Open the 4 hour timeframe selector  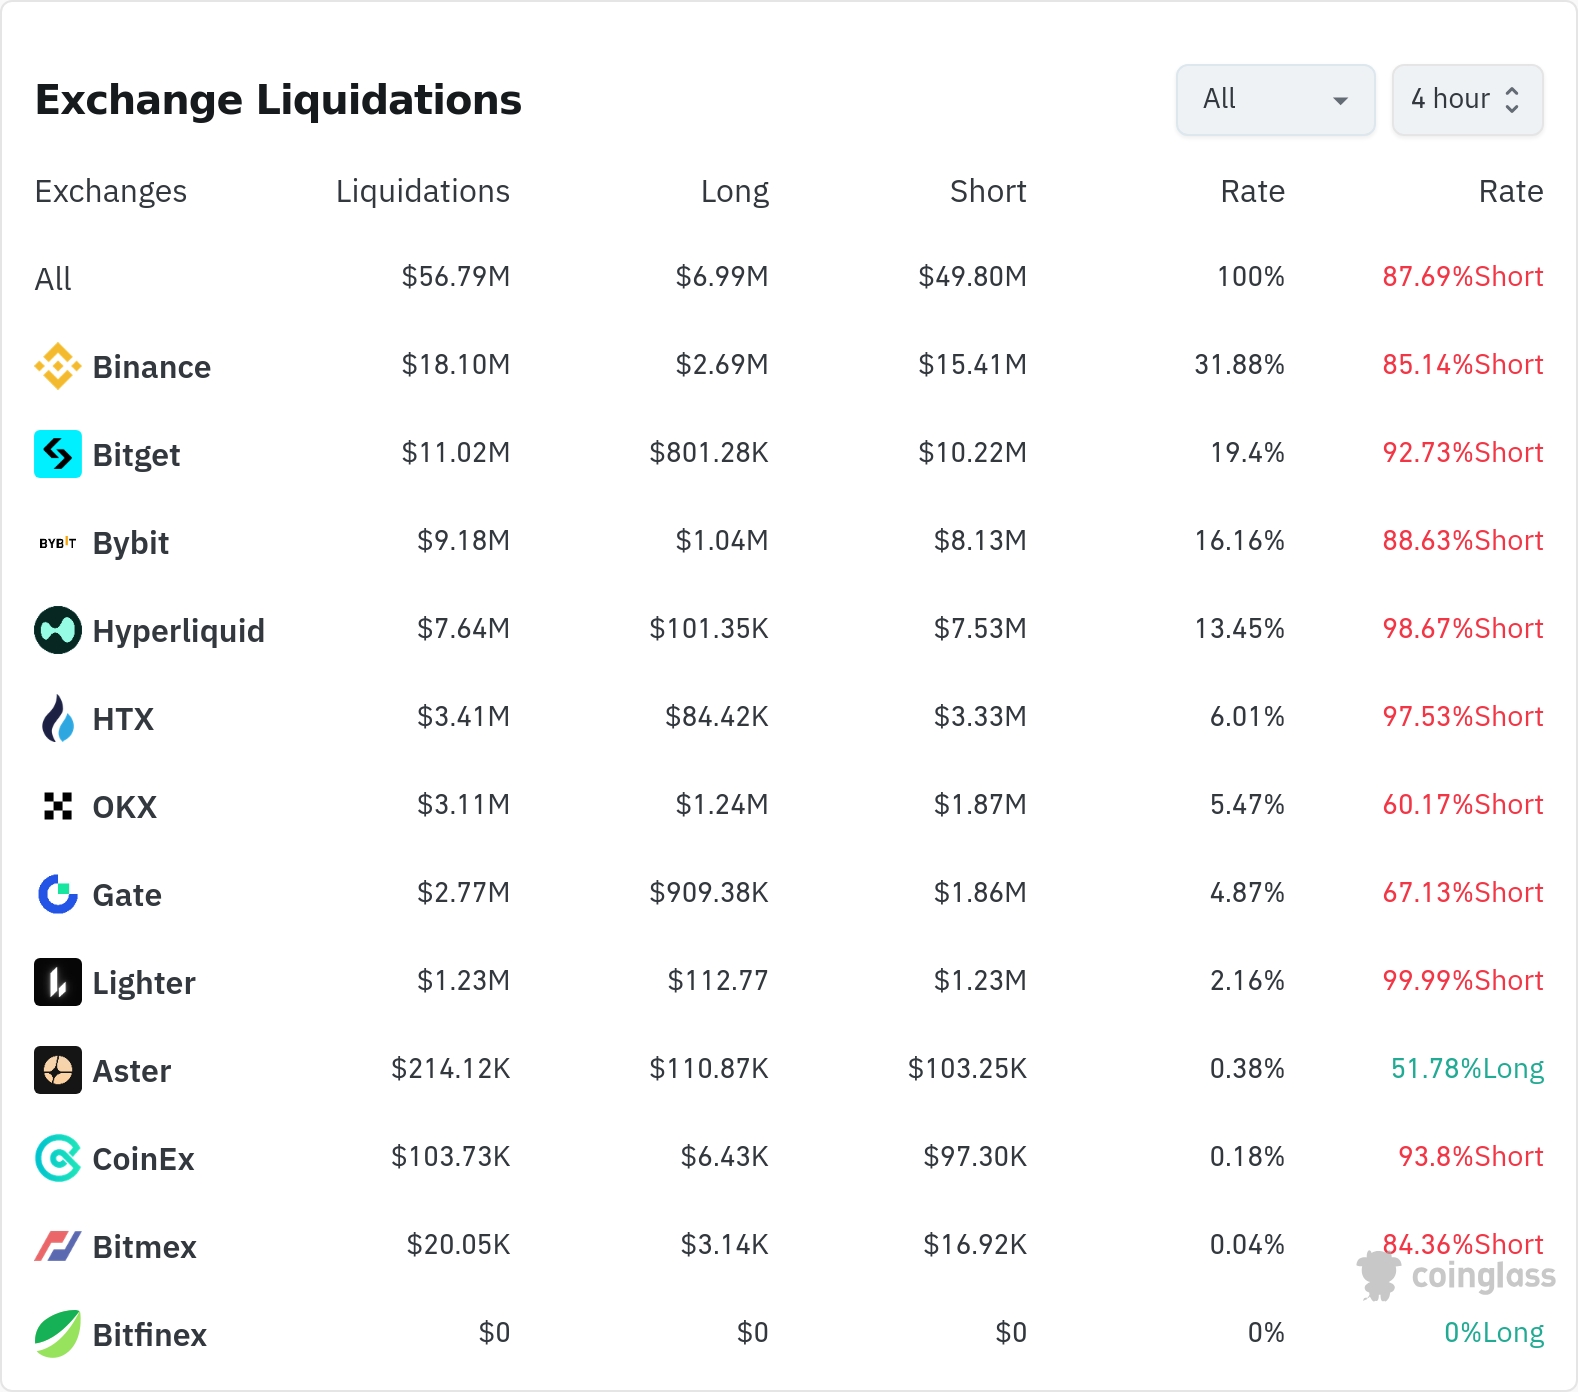point(1467,100)
